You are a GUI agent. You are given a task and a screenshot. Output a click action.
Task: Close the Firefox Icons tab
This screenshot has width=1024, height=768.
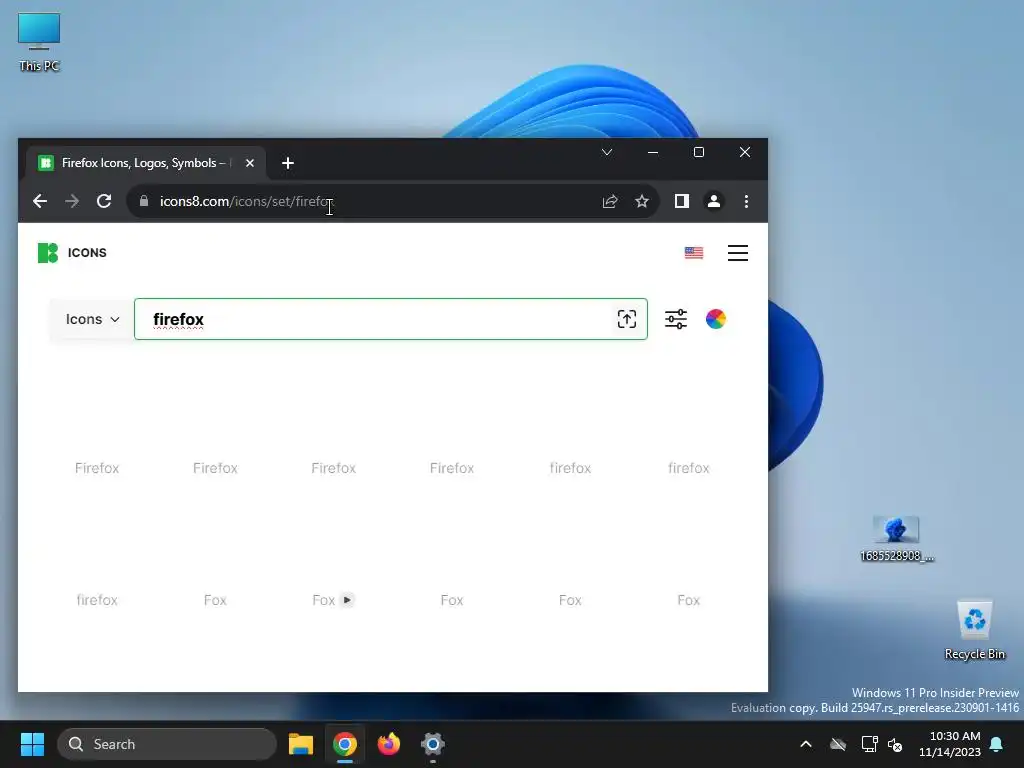point(249,163)
